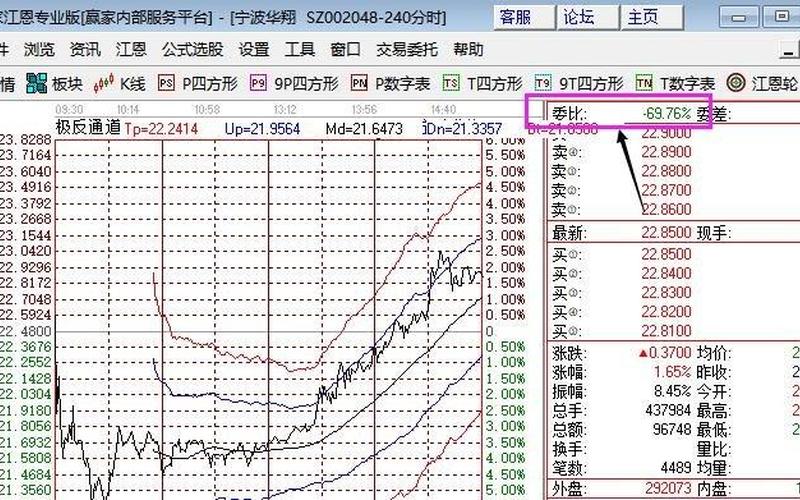Viewport: 800px width, 500px height.
Task: Open the TN T数字表 icon
Action: 644,83
